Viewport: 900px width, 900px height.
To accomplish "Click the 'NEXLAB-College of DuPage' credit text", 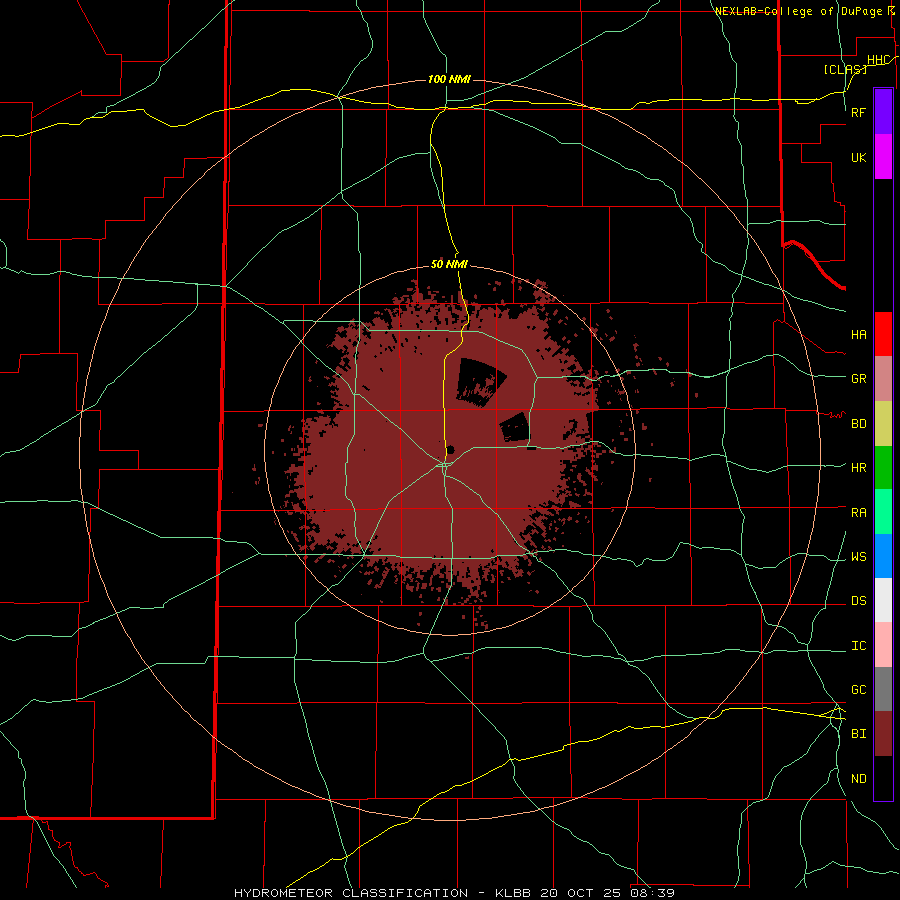I will (798, 11).
